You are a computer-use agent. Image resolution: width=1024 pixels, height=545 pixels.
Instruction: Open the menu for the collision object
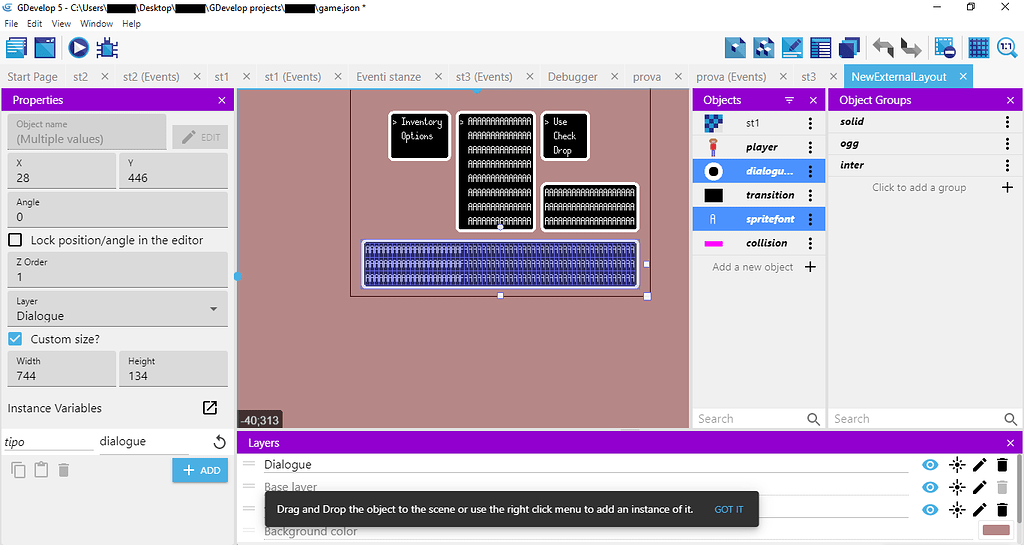click(810, 243)
